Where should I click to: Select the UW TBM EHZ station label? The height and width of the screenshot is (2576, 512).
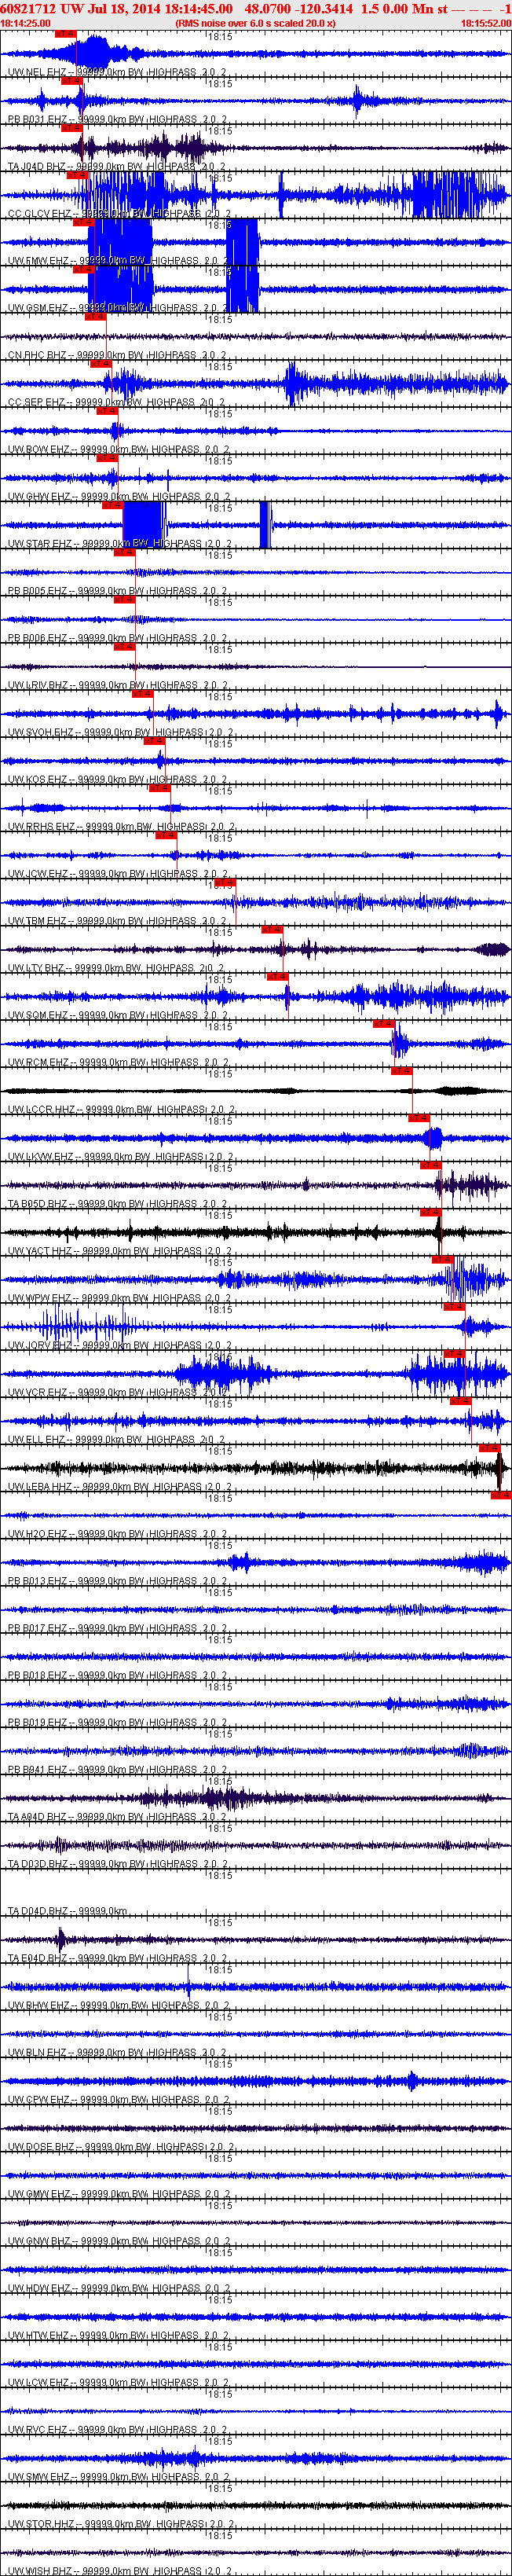pos(117,921)
